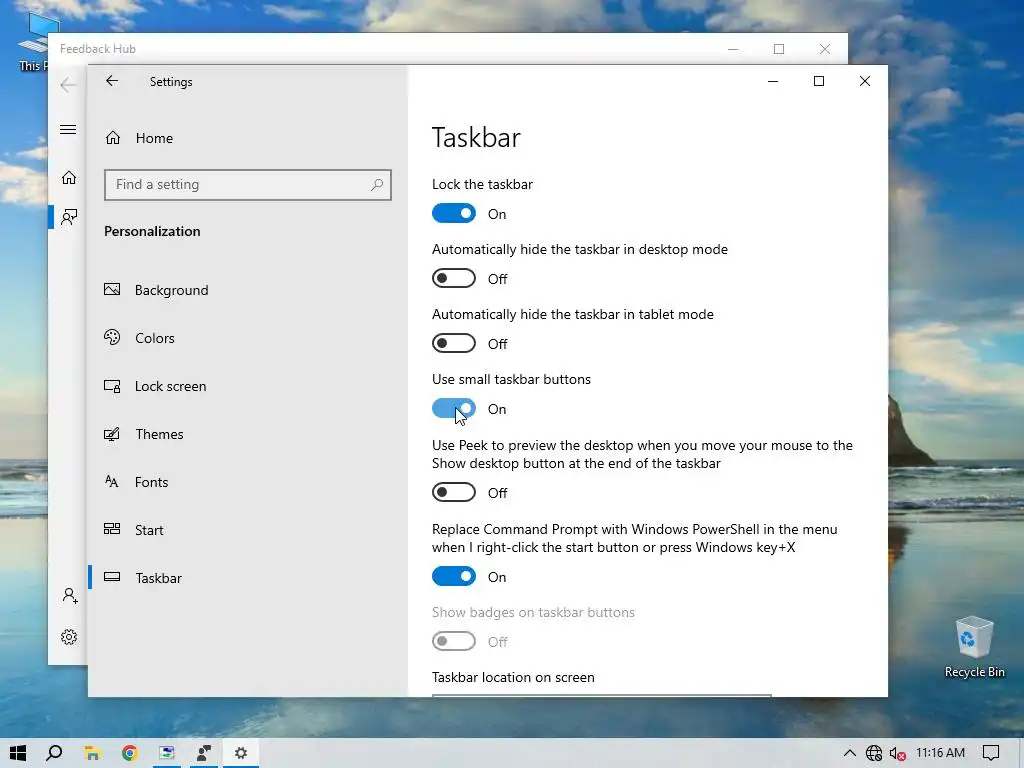Open Action Center notifications
The height and width of the screenshot is (768, 1024).
(x=991, y=753)
